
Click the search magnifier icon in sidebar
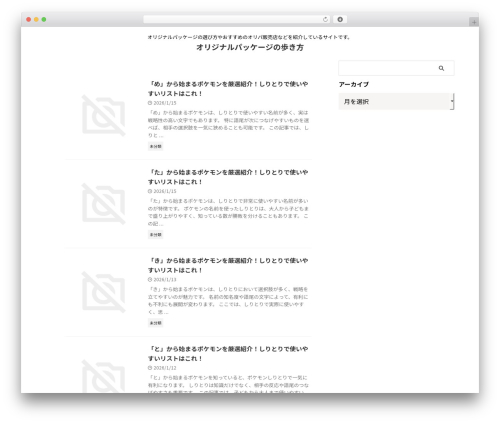pyautogui.click(x=441, y=68)
